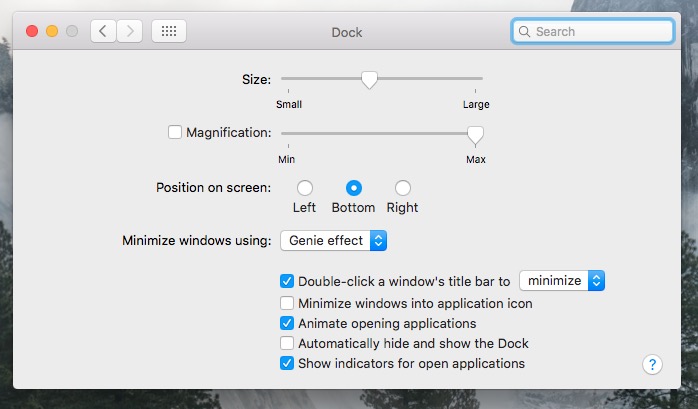The width and height of the screenshot is (698, 409).
Task: Click the magnifying glass search icon
Action: 524,32
